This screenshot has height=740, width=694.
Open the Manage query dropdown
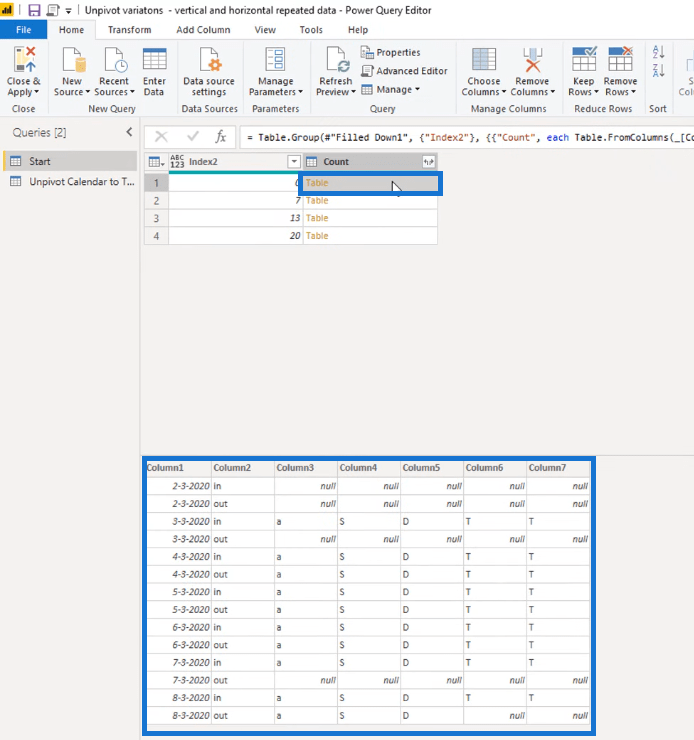pos(391,90)
